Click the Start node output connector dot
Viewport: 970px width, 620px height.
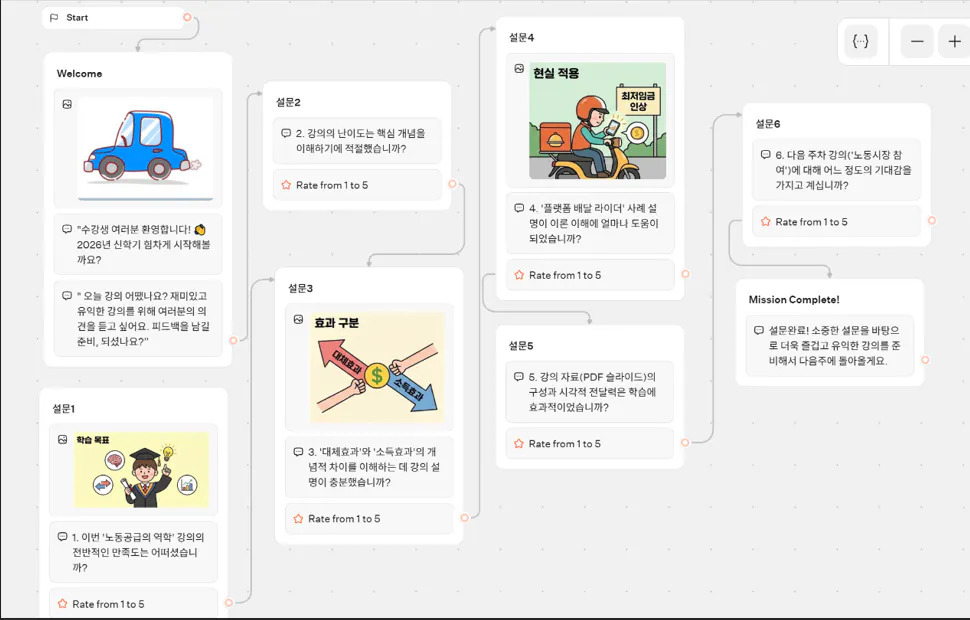(x=187, y=17)
